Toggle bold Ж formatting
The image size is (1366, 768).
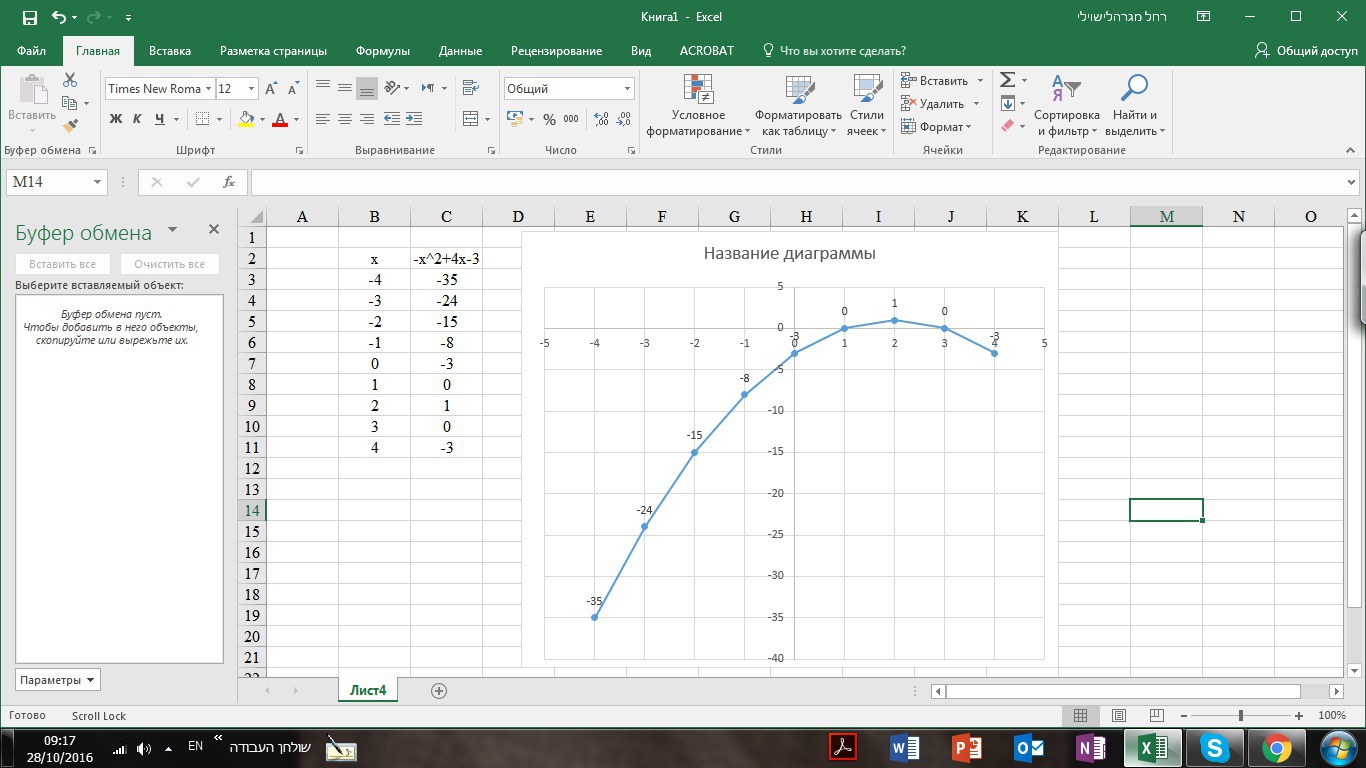(116, 119)
